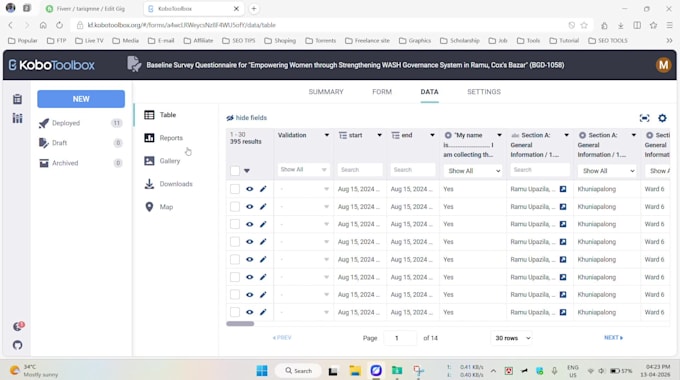Open the SEO TOOLS bookmark folder

608,40
